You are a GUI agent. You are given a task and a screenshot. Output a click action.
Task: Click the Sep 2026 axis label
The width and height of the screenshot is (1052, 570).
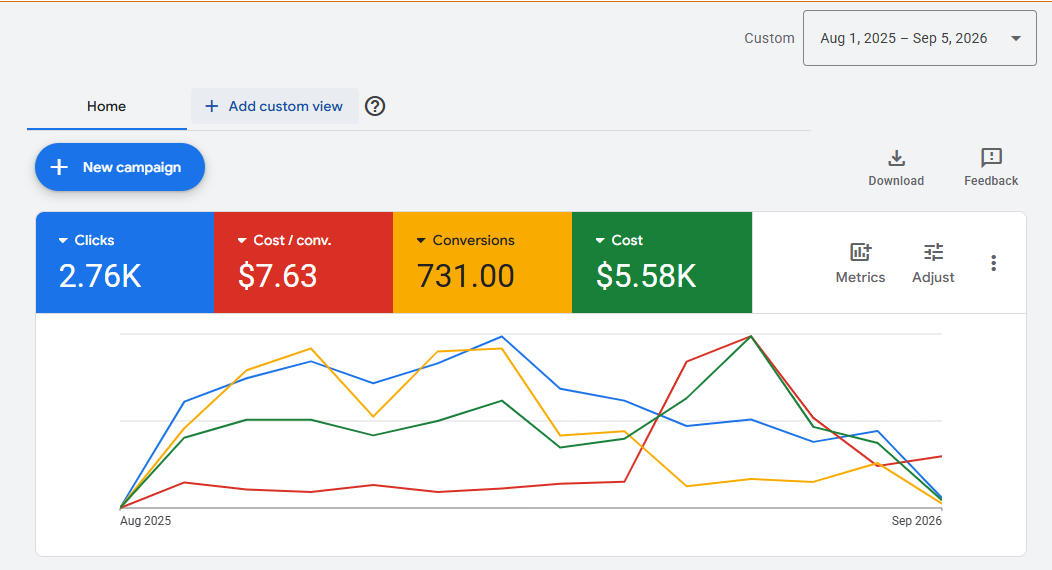[916, 520]
